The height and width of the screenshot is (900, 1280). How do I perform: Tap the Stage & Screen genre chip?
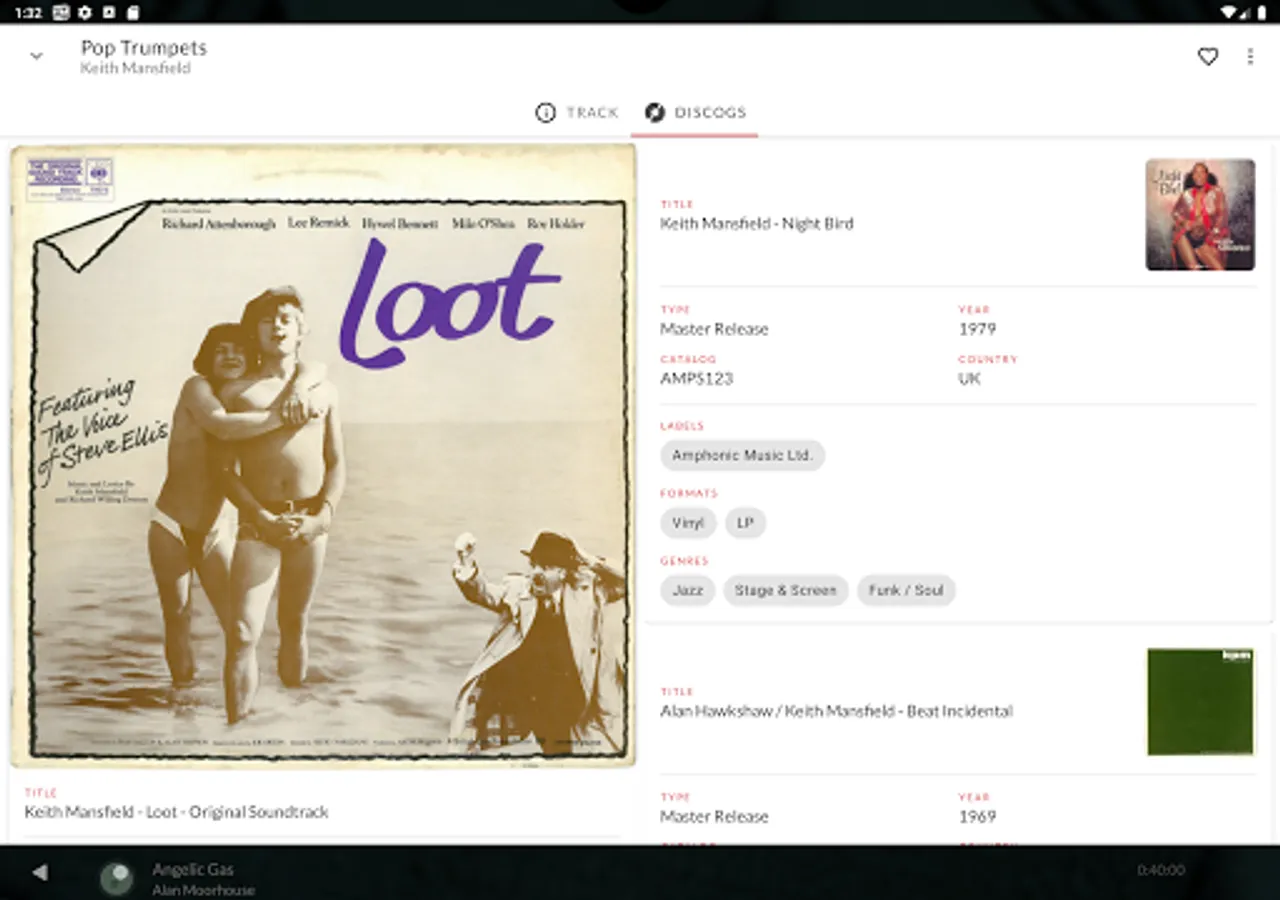tap(785, 590)
